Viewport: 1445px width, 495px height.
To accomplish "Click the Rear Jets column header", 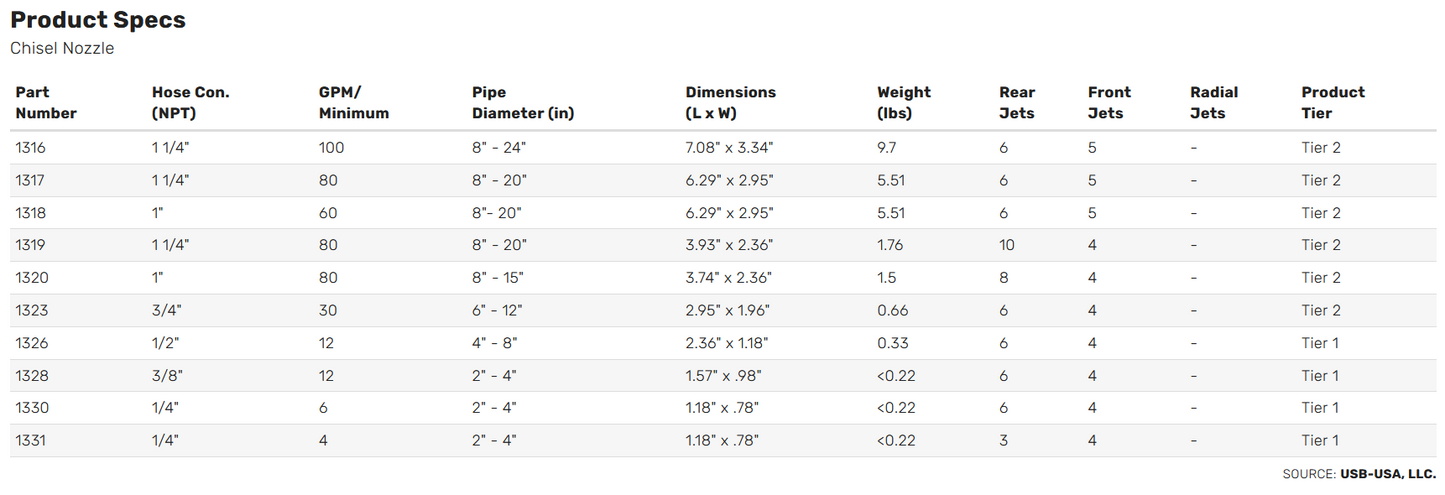I will point(1017,103).
